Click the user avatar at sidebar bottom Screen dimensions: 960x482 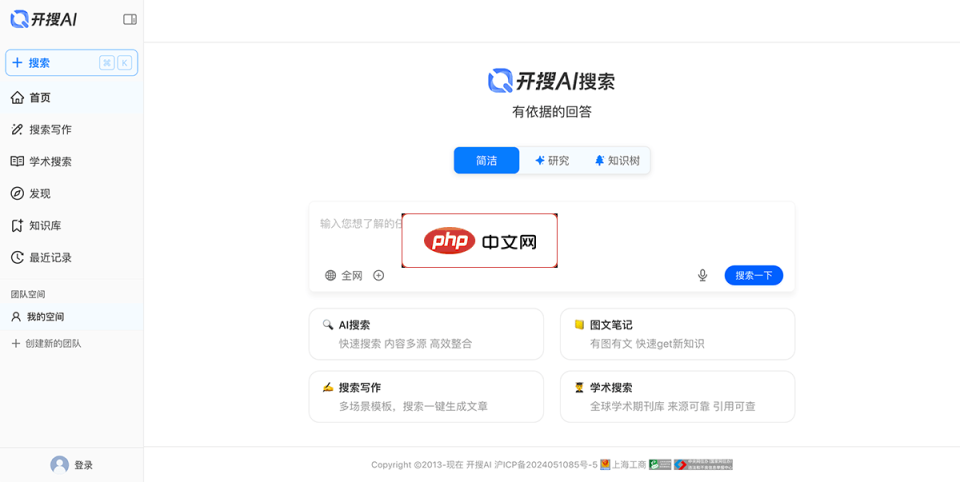coord(59,465)
